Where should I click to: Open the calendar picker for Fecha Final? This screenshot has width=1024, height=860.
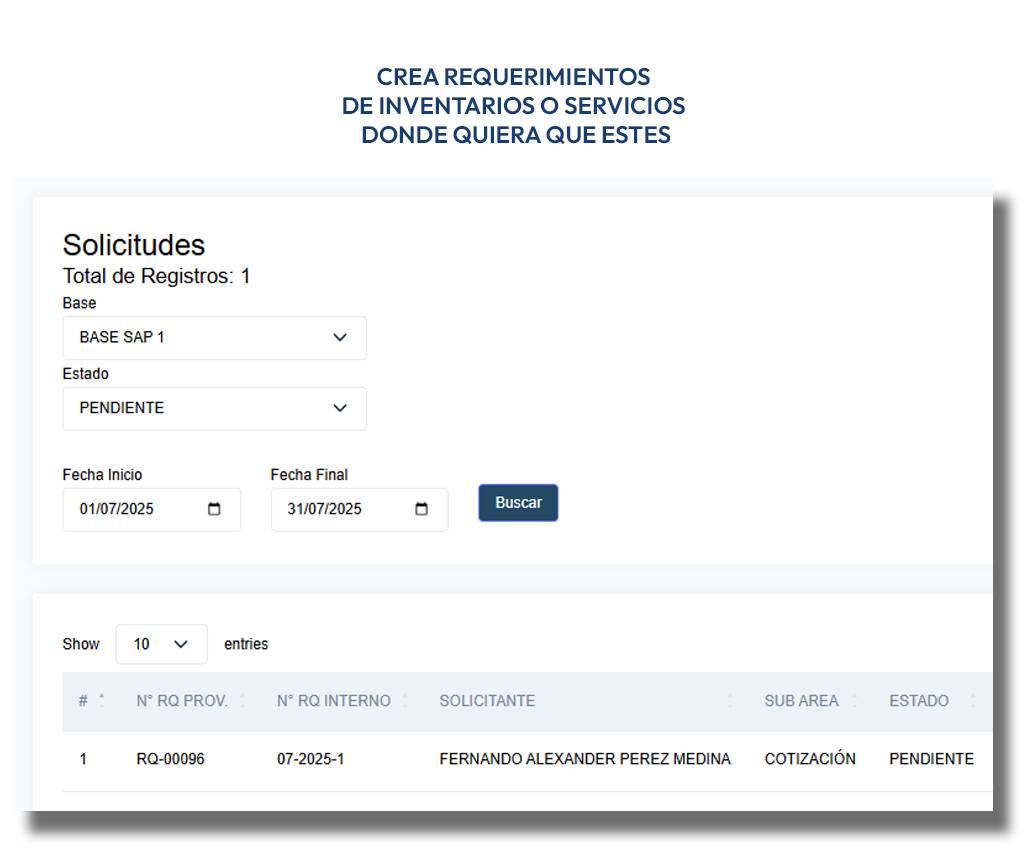coord(421,509)
